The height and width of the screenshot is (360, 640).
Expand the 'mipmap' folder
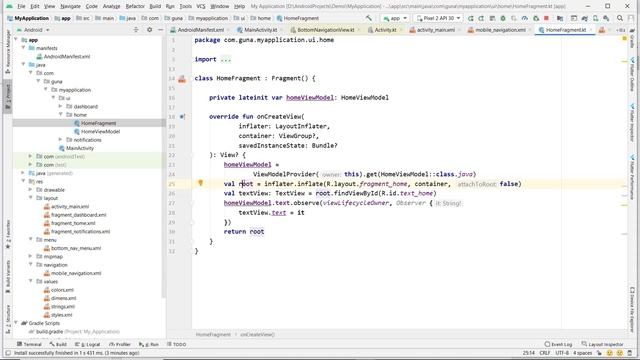click(31, 256)
